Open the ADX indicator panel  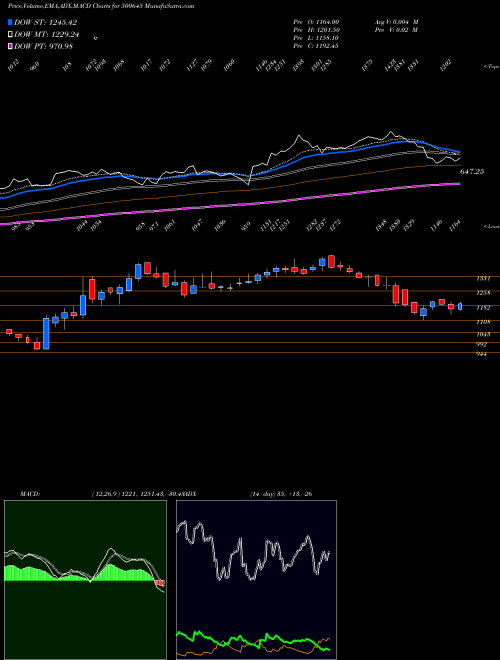(x=256, y=580)
